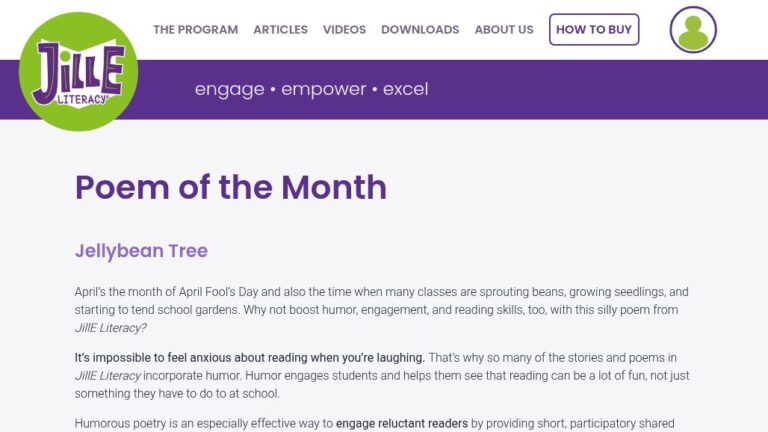The height and width of the screenshot is (432, 768).
Task: Open The Program menu item
Action: click(195, 29)
